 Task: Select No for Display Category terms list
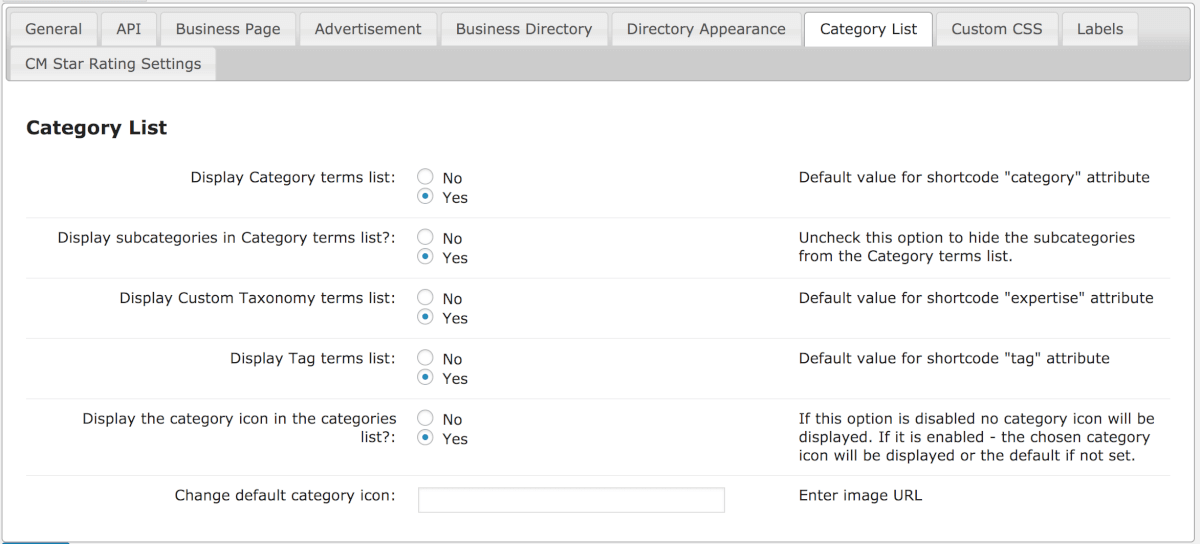tap(425, 178)
